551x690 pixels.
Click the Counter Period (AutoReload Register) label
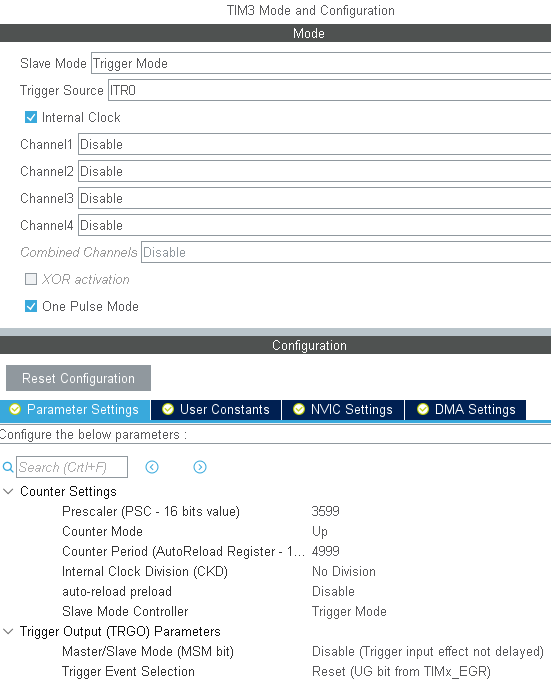pyautogui.click(x=183, y=551)
